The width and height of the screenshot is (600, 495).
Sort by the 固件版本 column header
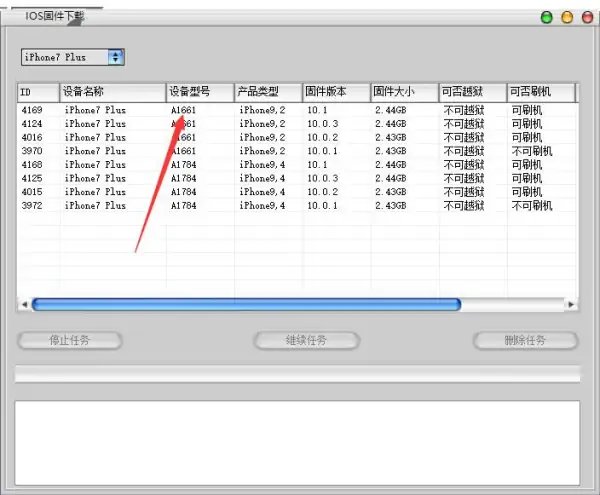tap(336, 92)
